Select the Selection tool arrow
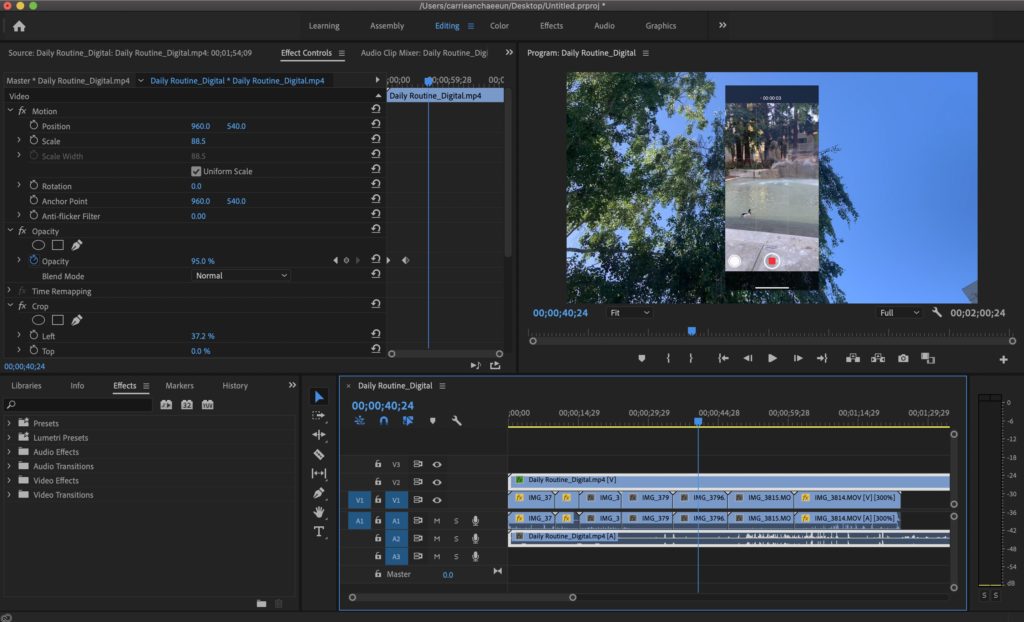 click(x=319, y=397)
